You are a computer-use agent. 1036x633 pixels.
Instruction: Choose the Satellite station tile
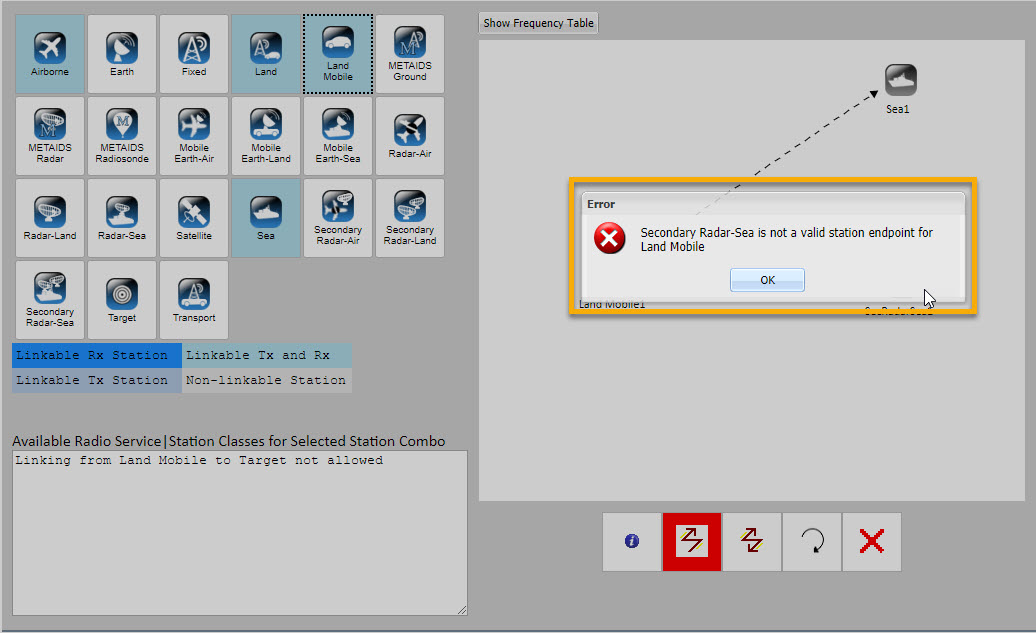click(x=194, y=217)
